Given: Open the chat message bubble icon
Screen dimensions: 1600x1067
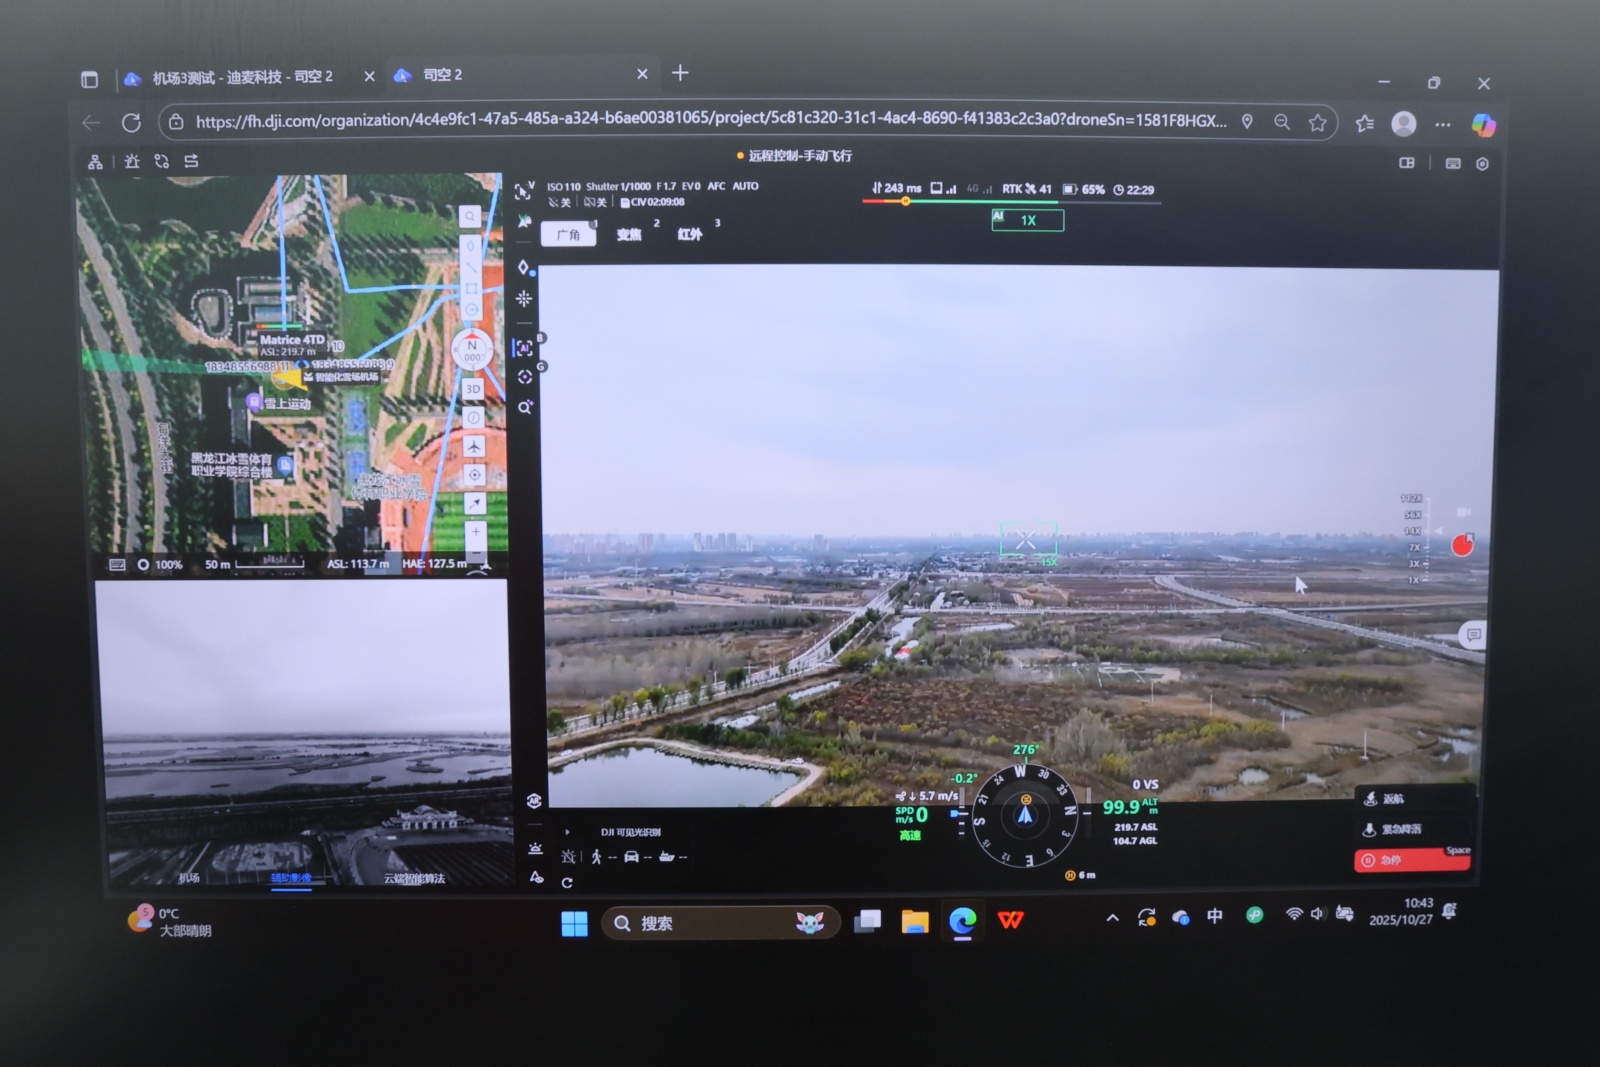Looking at the screenshot, I should pos(1473,635).
